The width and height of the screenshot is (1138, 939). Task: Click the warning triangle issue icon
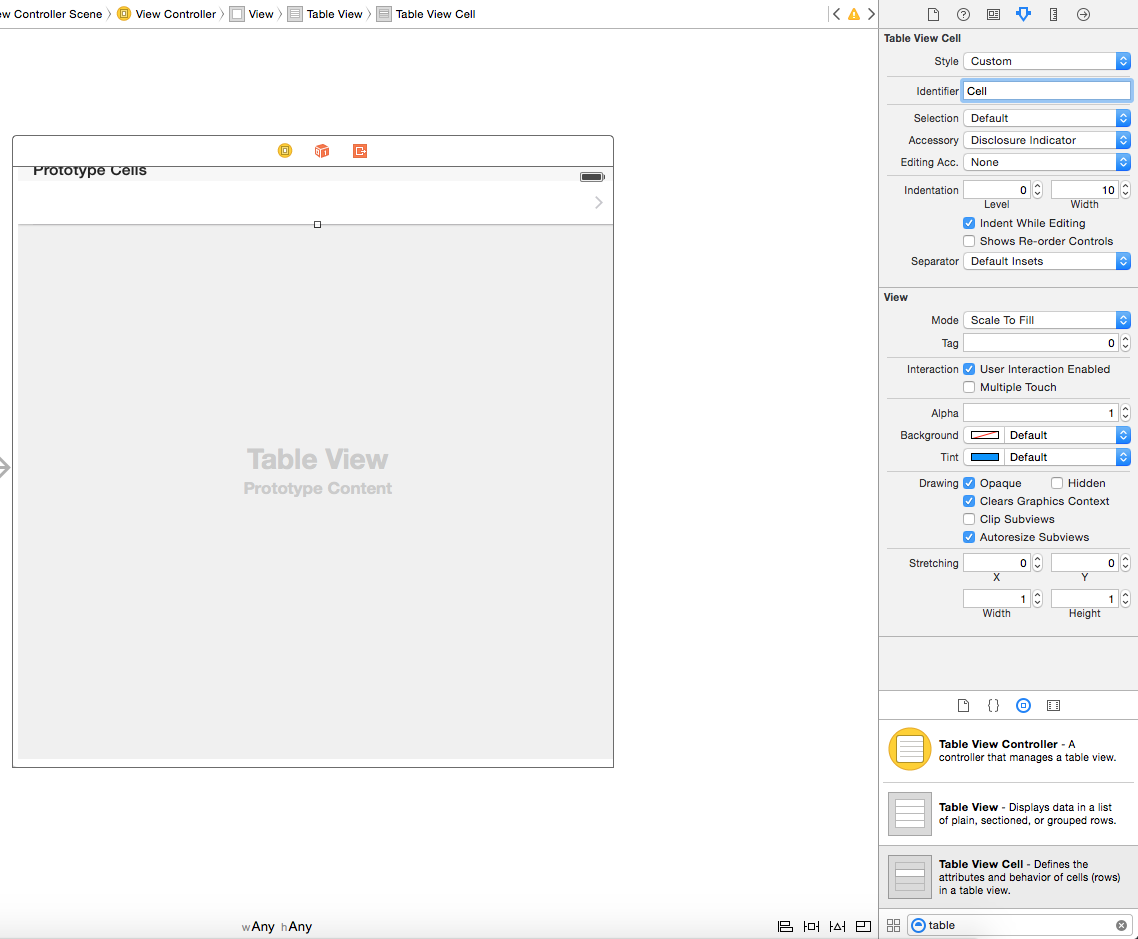853,15
